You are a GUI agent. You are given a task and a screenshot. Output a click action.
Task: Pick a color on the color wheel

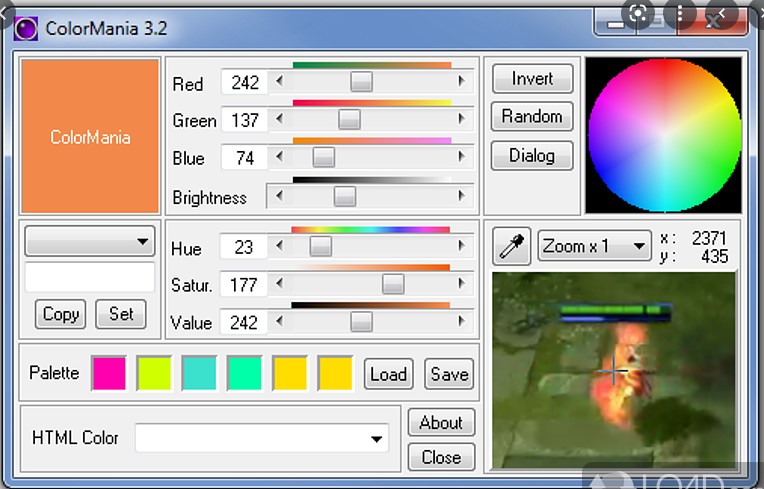pos(665,135)
